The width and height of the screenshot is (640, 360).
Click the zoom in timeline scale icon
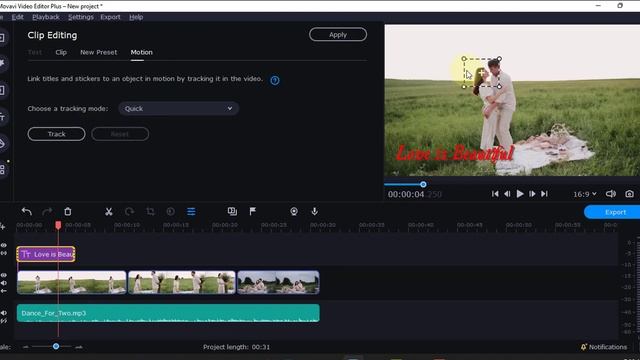click(x=79, y=347)
